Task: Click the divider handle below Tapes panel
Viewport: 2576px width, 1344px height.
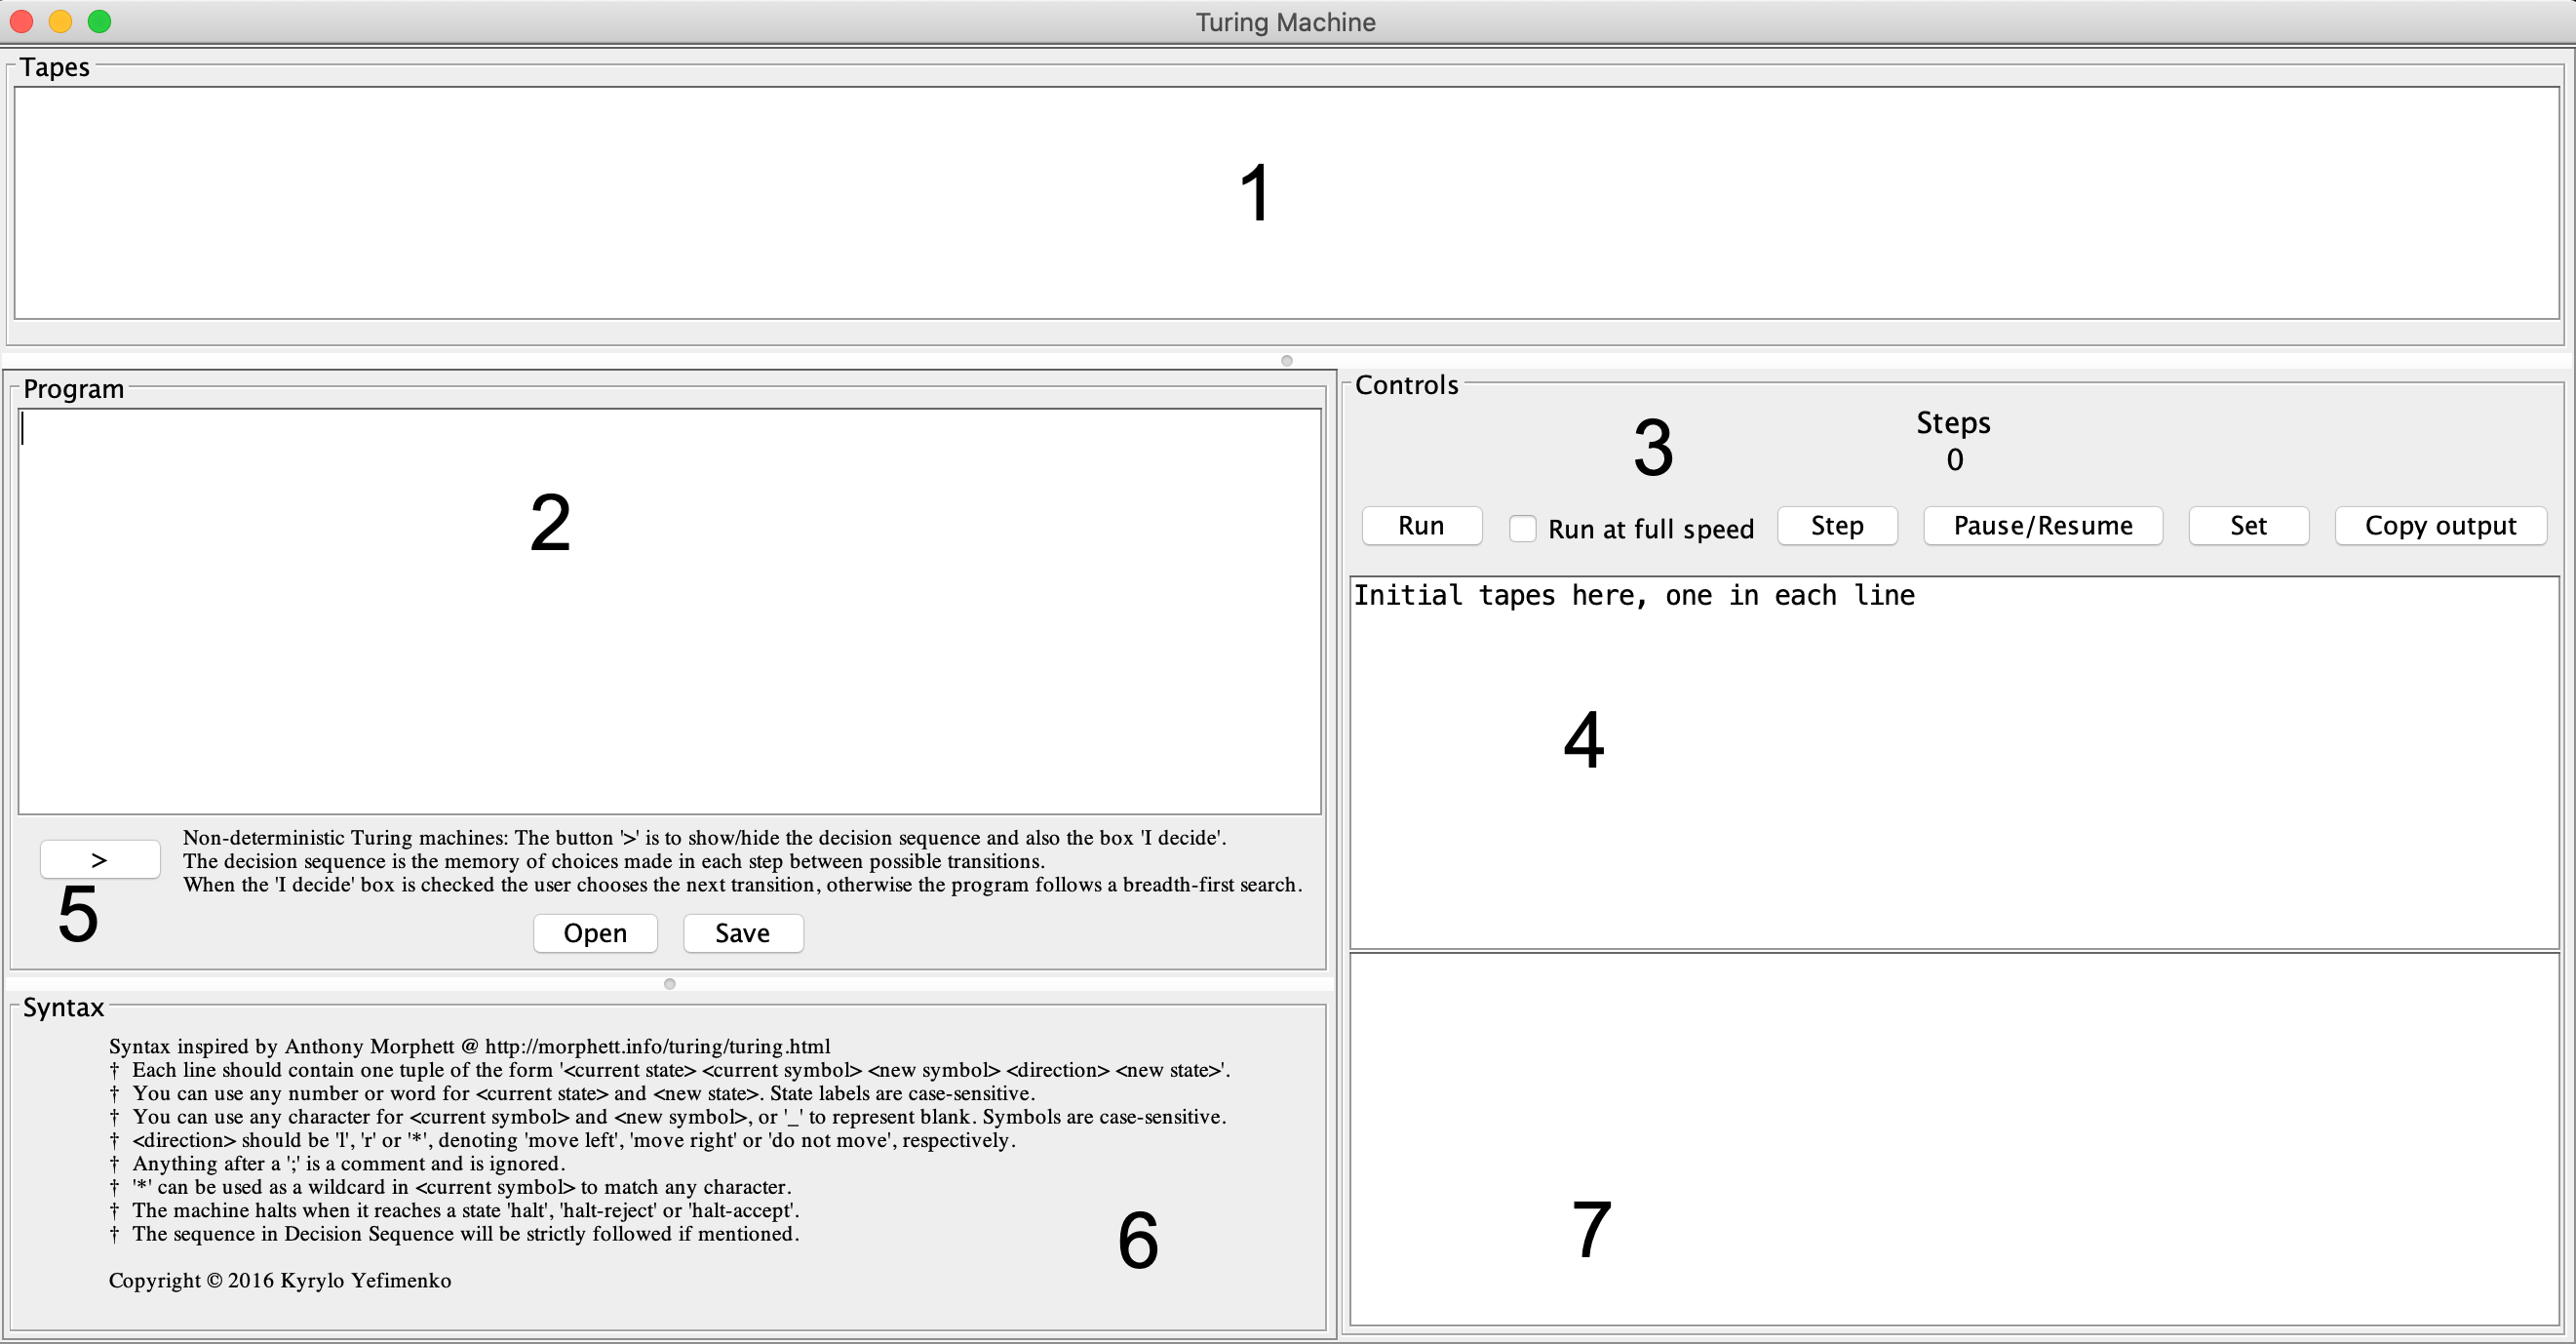Action: coord(1286,360)
